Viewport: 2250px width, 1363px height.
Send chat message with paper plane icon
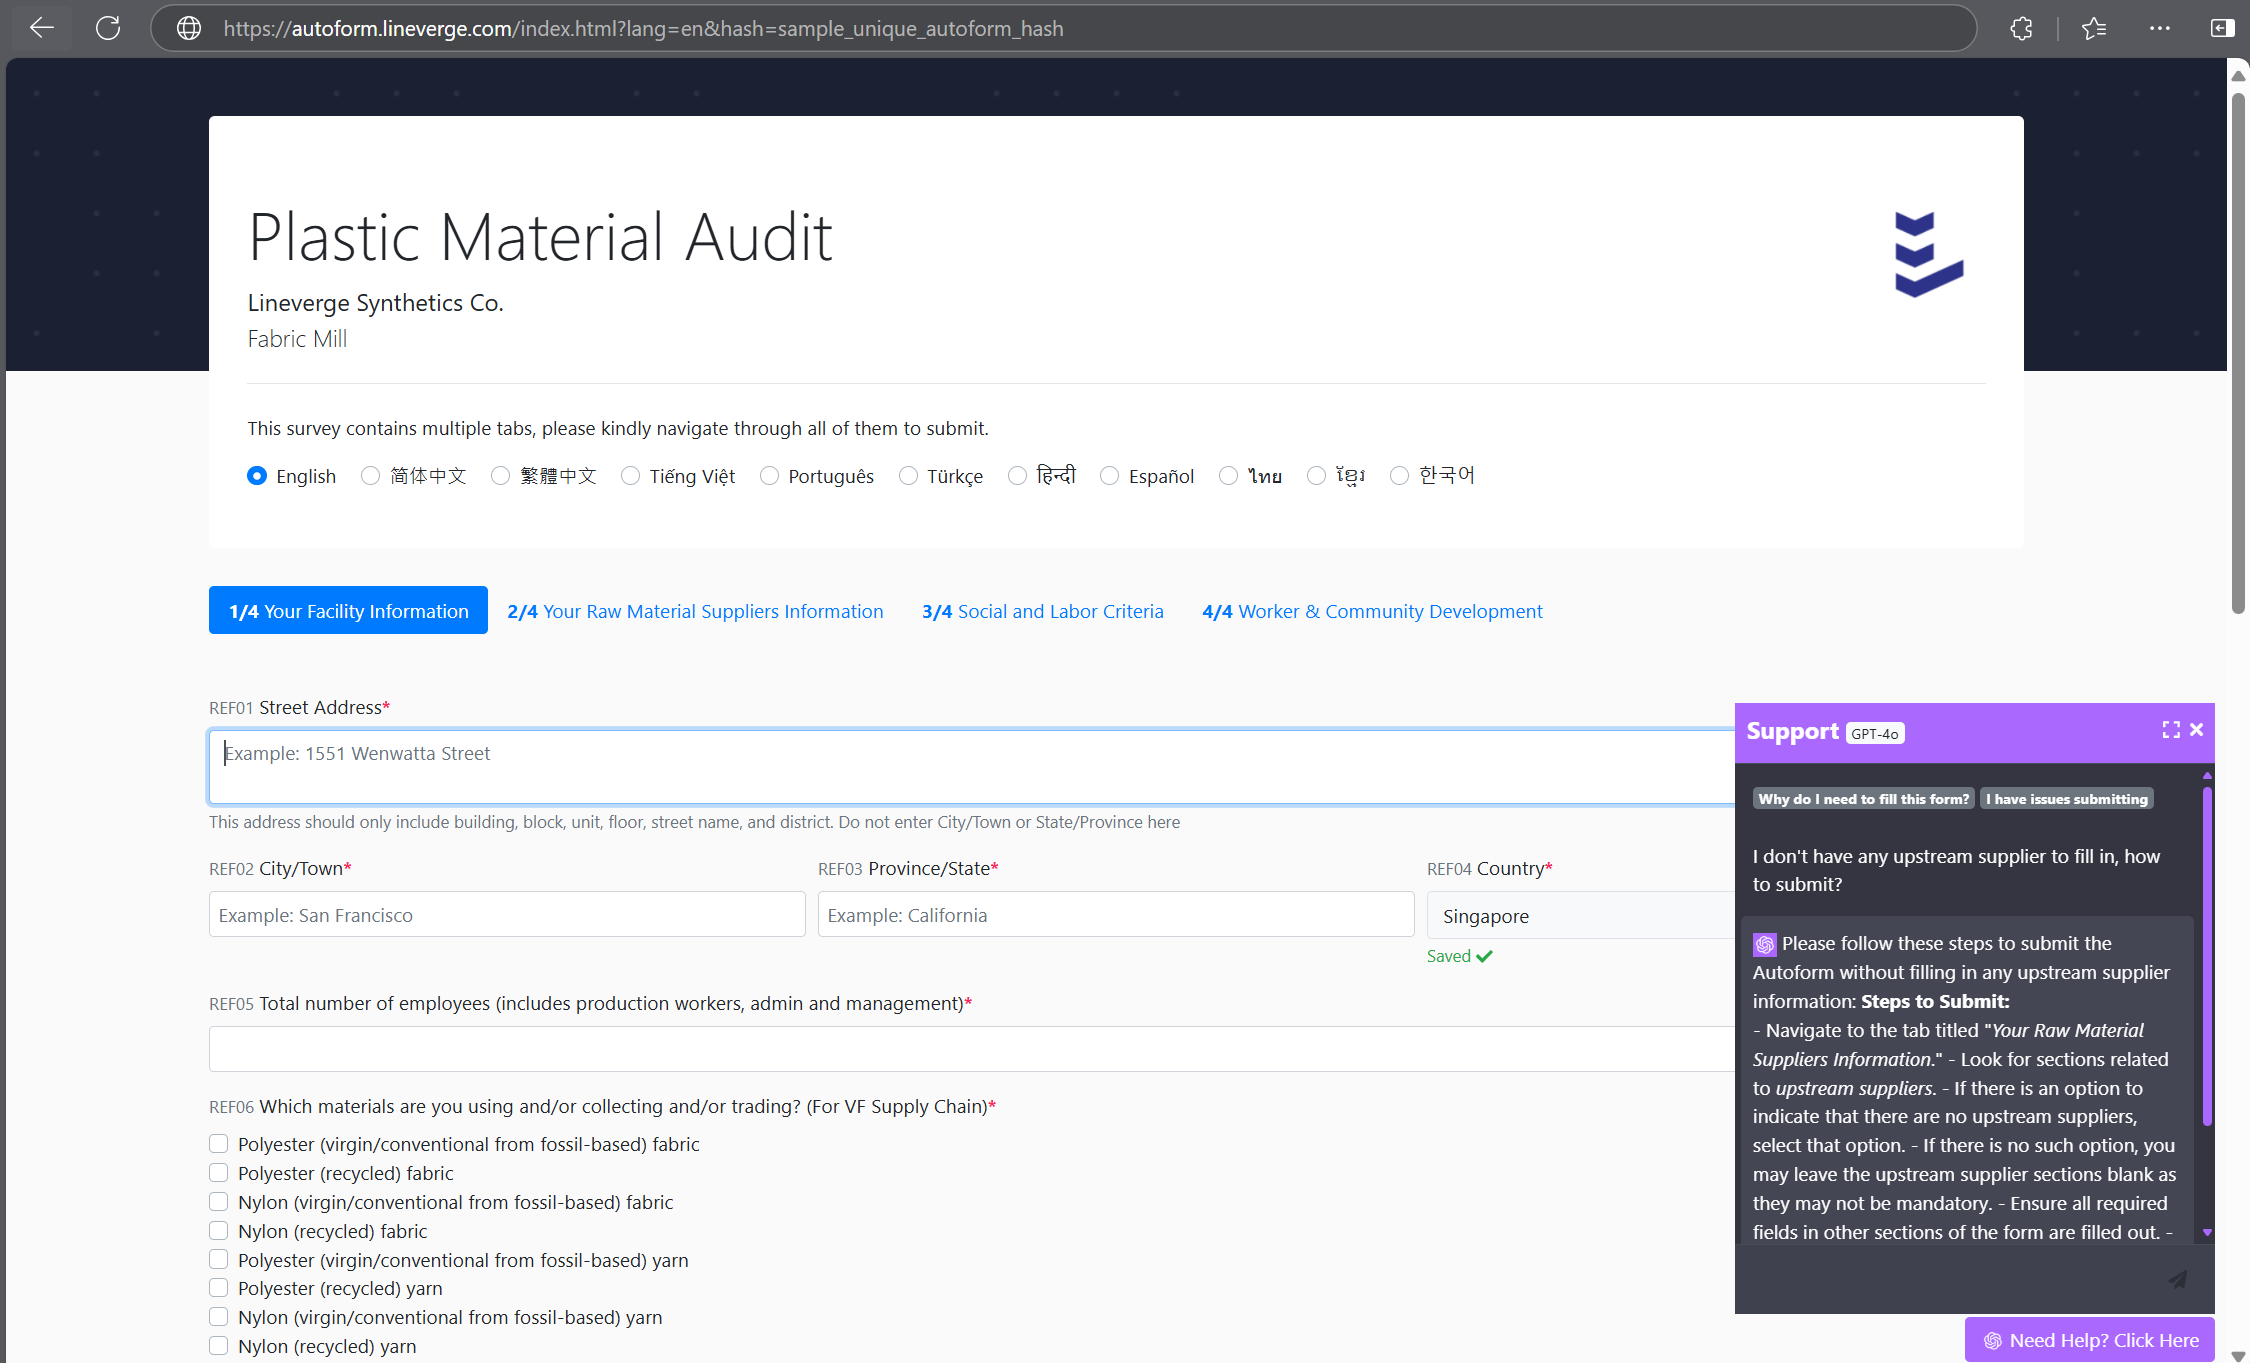(2177, 1279)
